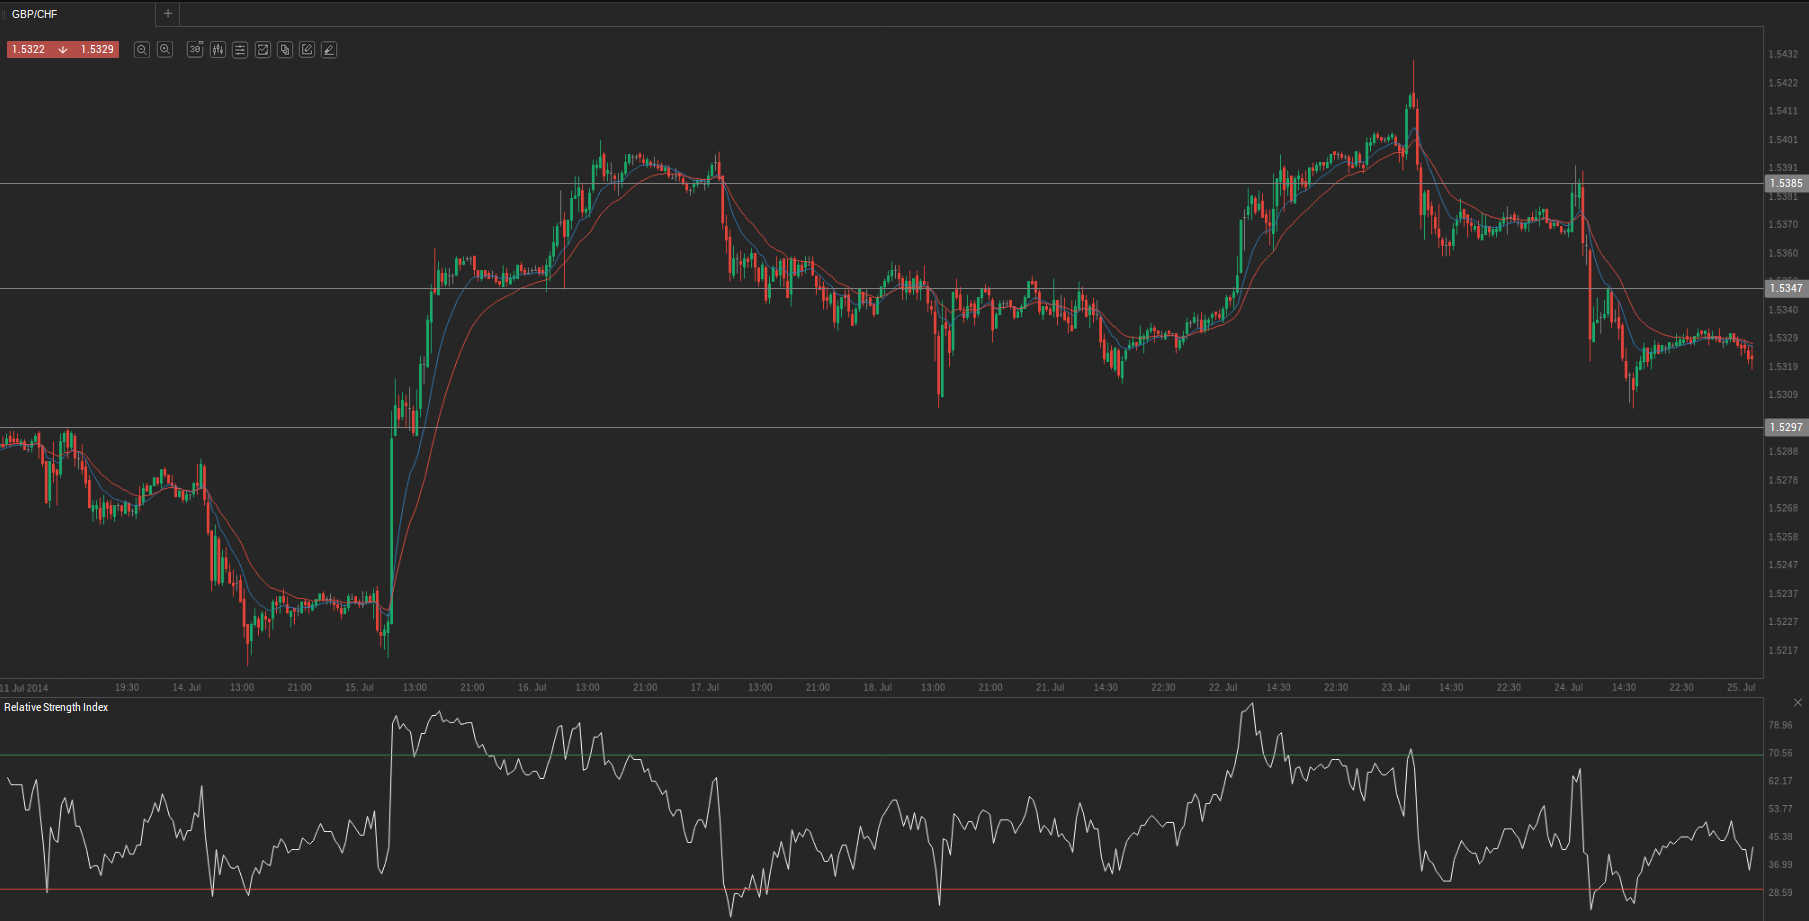
Task: Click the tab drag handle left of GBP/CHF
Action: pos(3,14)
